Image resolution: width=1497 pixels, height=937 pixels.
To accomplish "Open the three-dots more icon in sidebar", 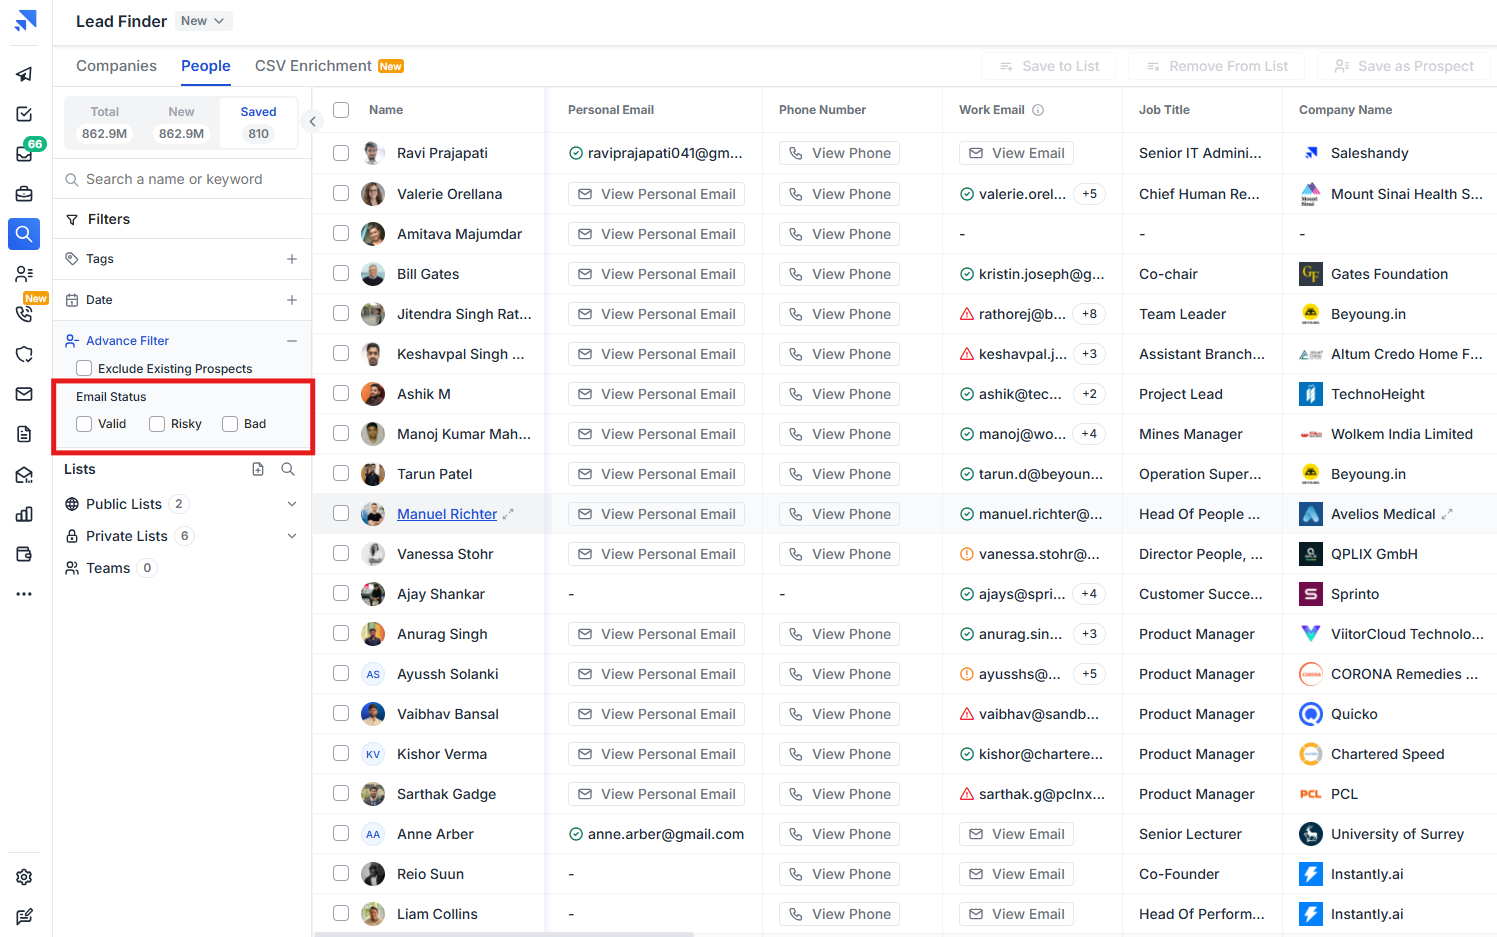I will pyautogui.click(x=24, y=594).
